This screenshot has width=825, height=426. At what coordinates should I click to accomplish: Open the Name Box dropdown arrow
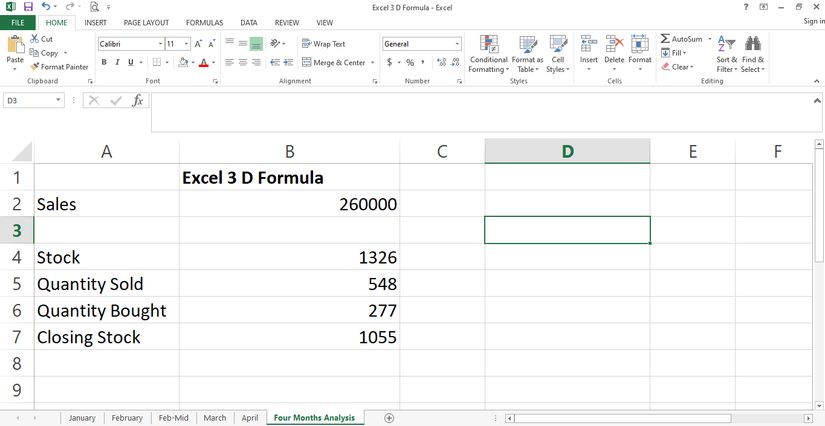click(60, 100)
